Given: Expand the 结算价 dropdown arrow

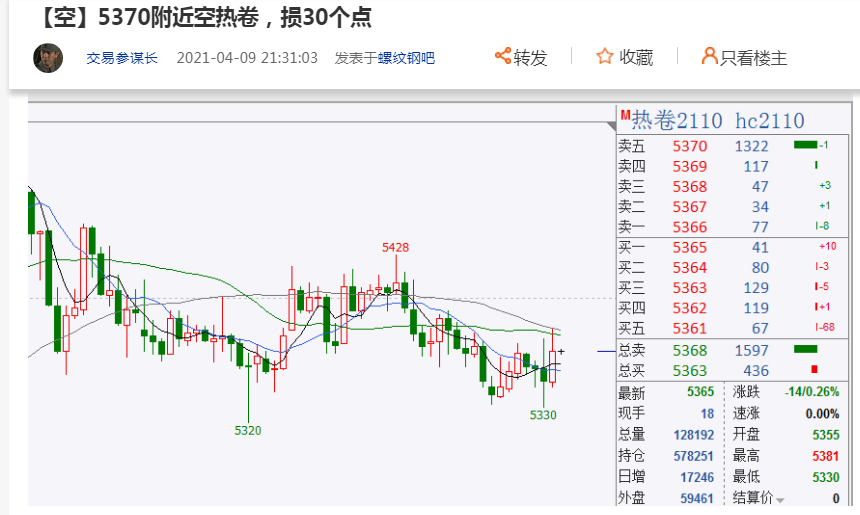Looking at the screenshot, I should click(x=780, y=499).
